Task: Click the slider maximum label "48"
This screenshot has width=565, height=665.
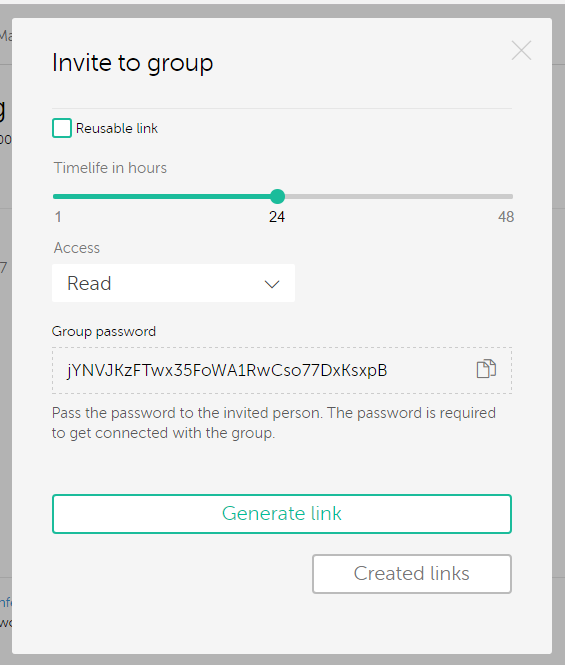Action: (x=506, y=217)
